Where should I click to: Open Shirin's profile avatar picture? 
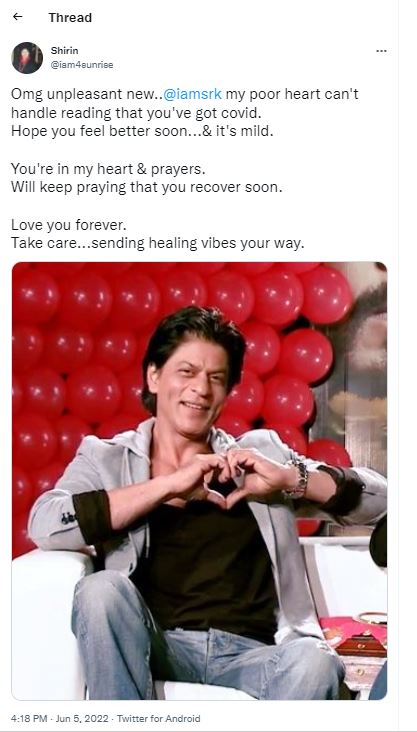(27, 58)
